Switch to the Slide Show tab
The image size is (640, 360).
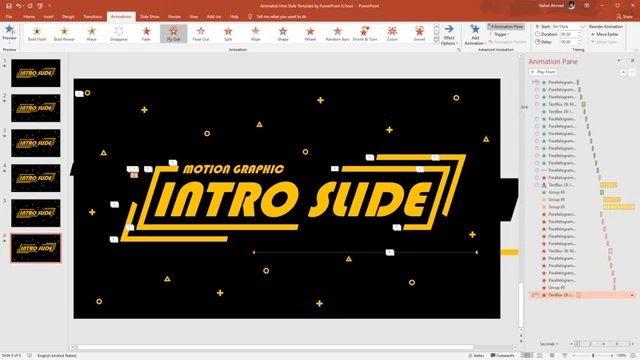[x=150, y=17]
